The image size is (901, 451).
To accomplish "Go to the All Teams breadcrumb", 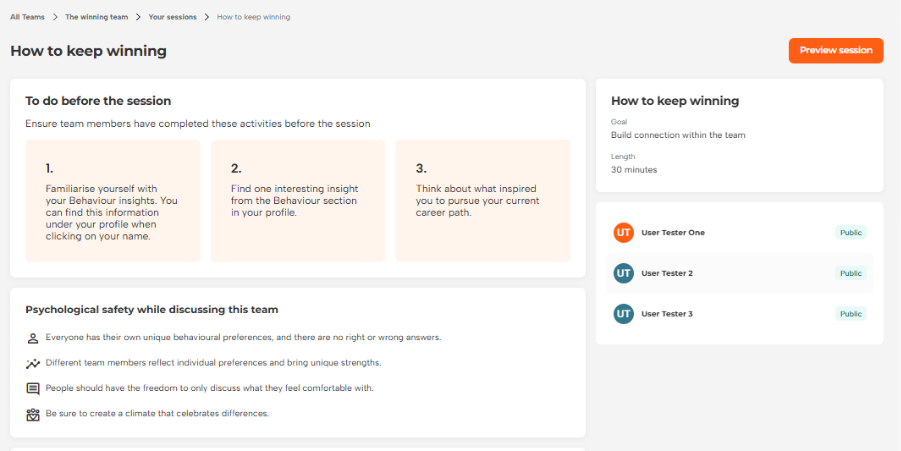I will 28,17.
